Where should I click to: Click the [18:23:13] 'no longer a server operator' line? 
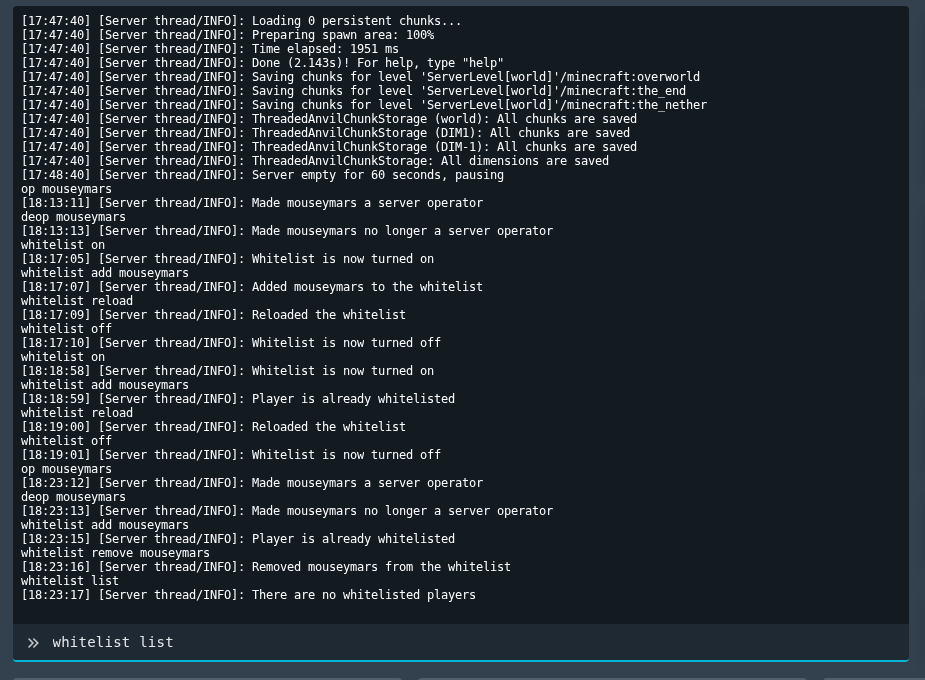pyautogui.click(x=287, y=511)
